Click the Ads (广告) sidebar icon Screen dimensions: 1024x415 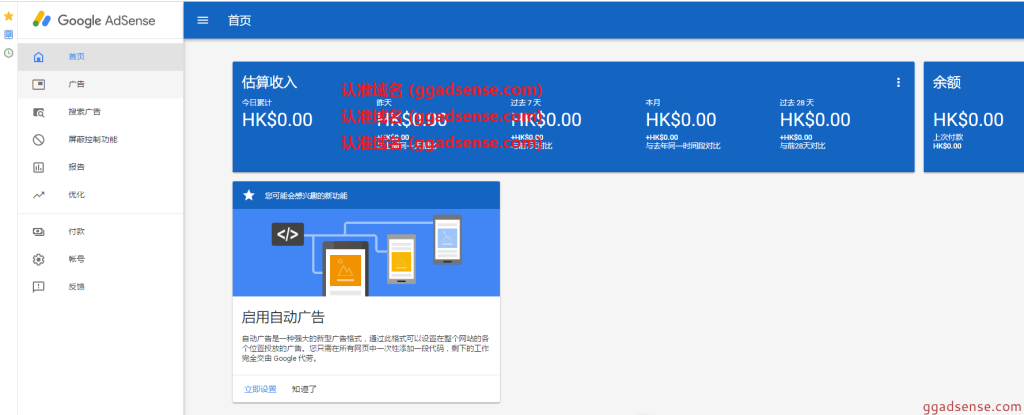[x=39, y=84]
